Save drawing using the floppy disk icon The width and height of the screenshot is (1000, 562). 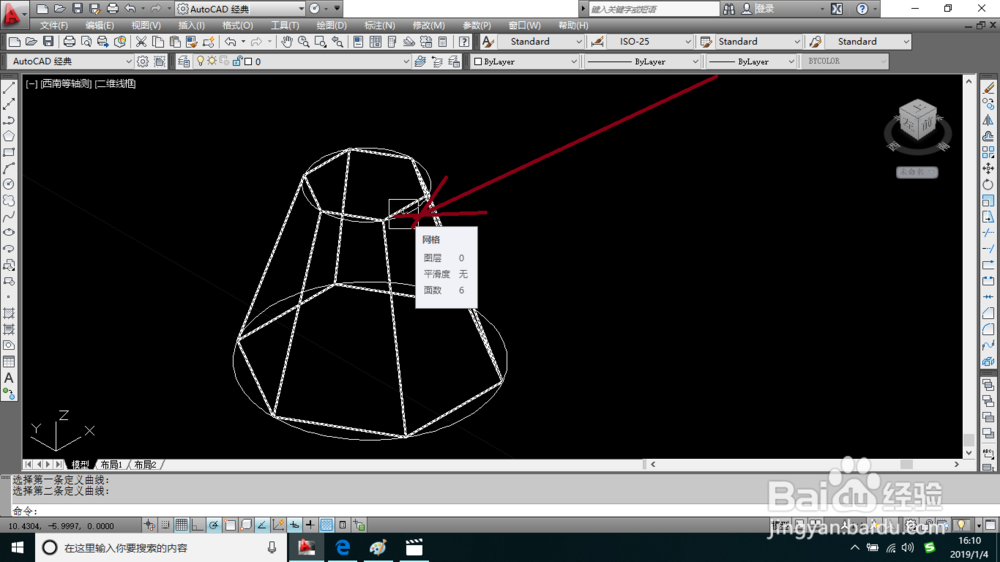point(48,42)
